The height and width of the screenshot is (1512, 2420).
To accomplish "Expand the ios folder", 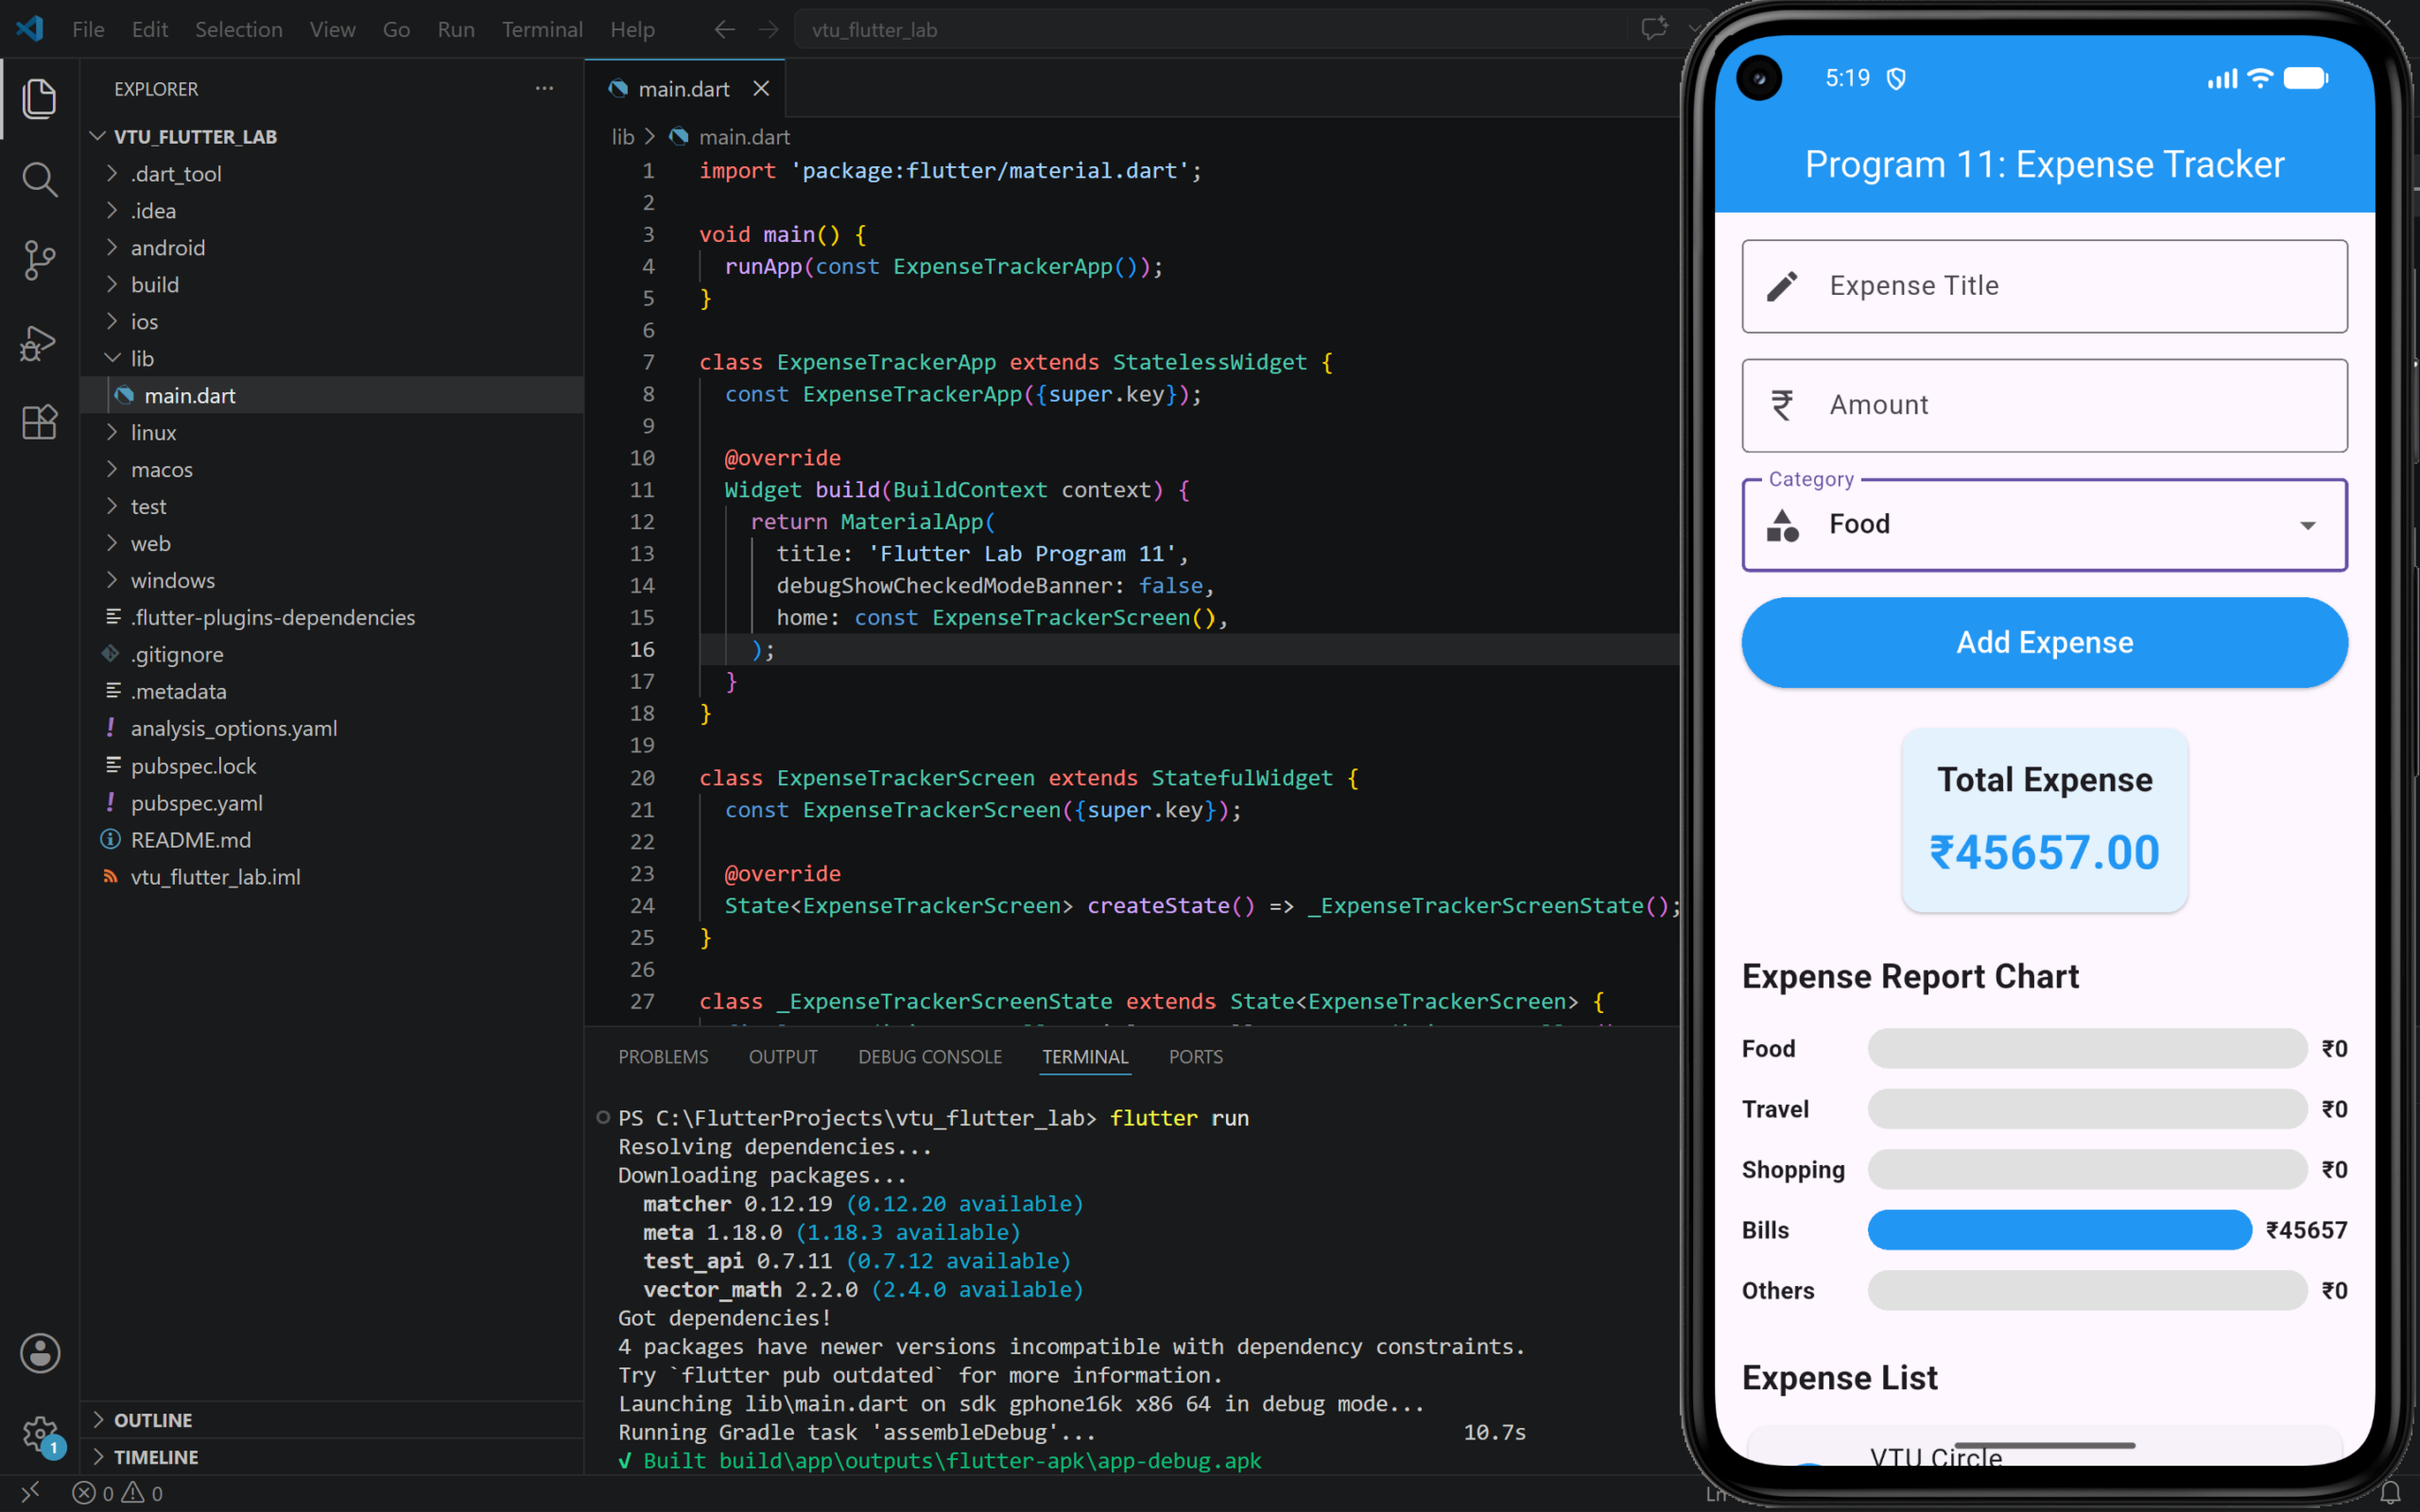I will coord(332,322).
